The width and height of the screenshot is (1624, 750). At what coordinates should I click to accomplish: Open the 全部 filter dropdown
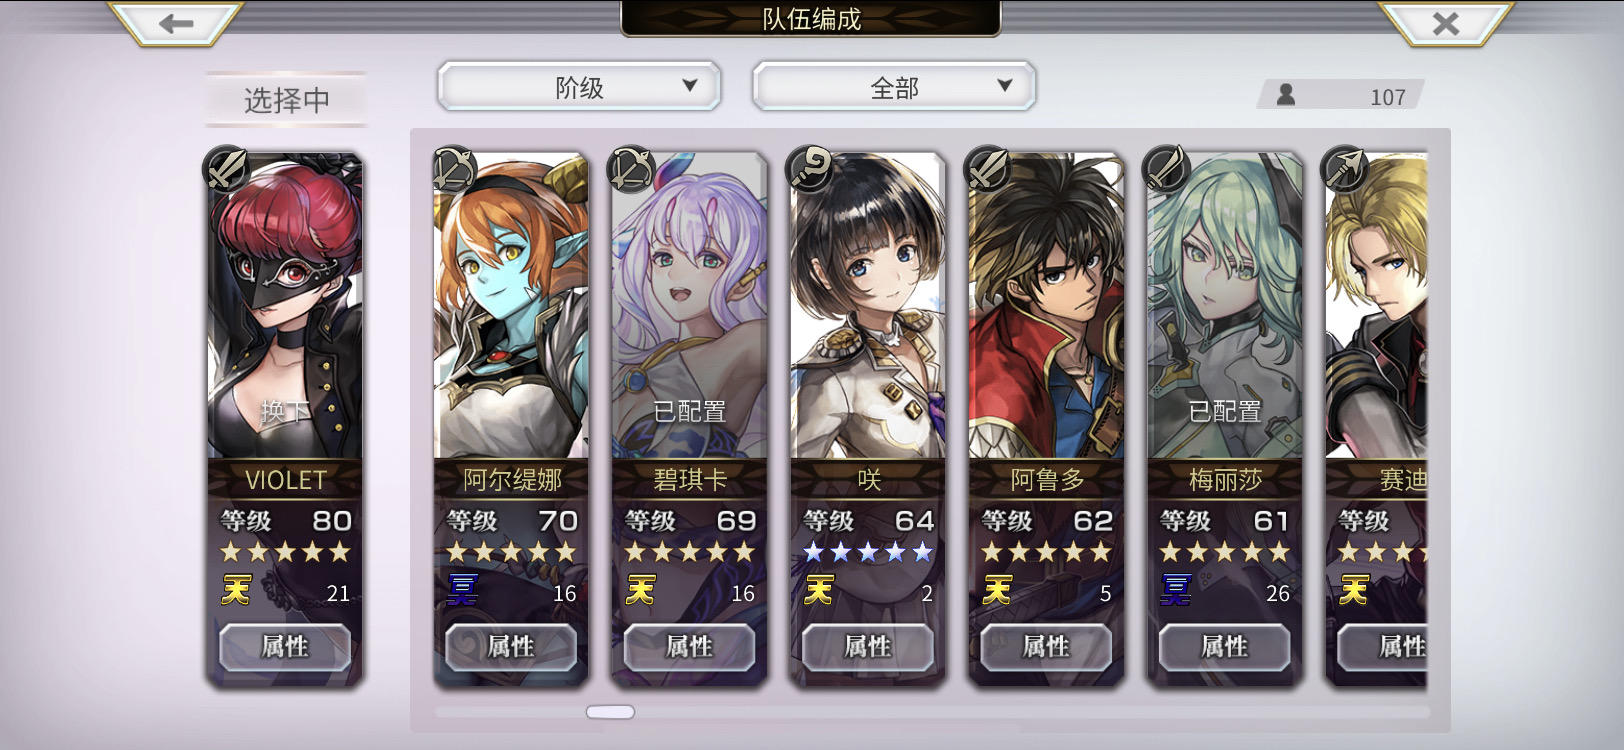(x=894, y=87)
